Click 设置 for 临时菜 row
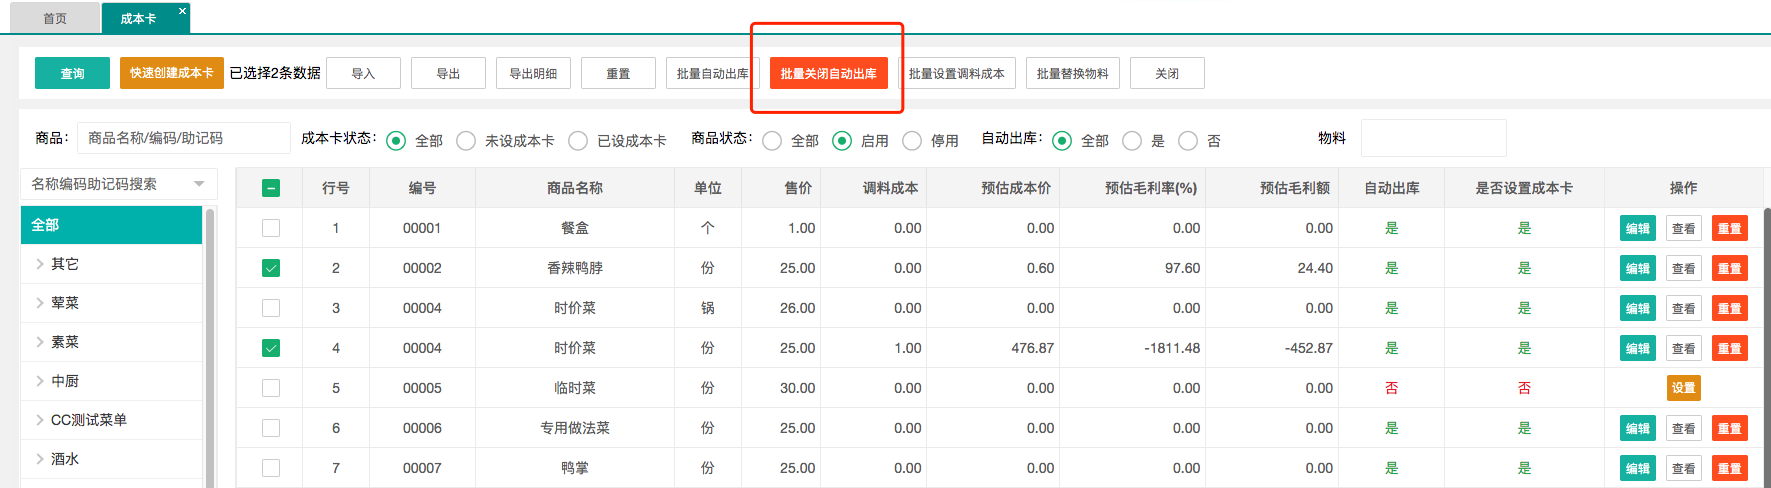1771x488 pixels. pos(1684,388)
